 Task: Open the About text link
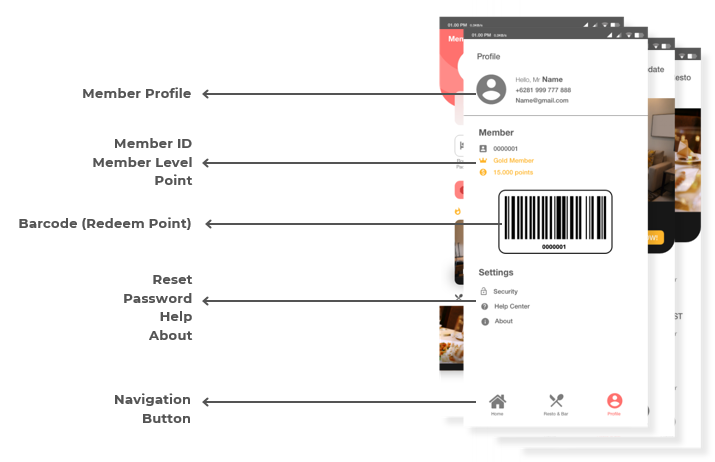[503, 321]
